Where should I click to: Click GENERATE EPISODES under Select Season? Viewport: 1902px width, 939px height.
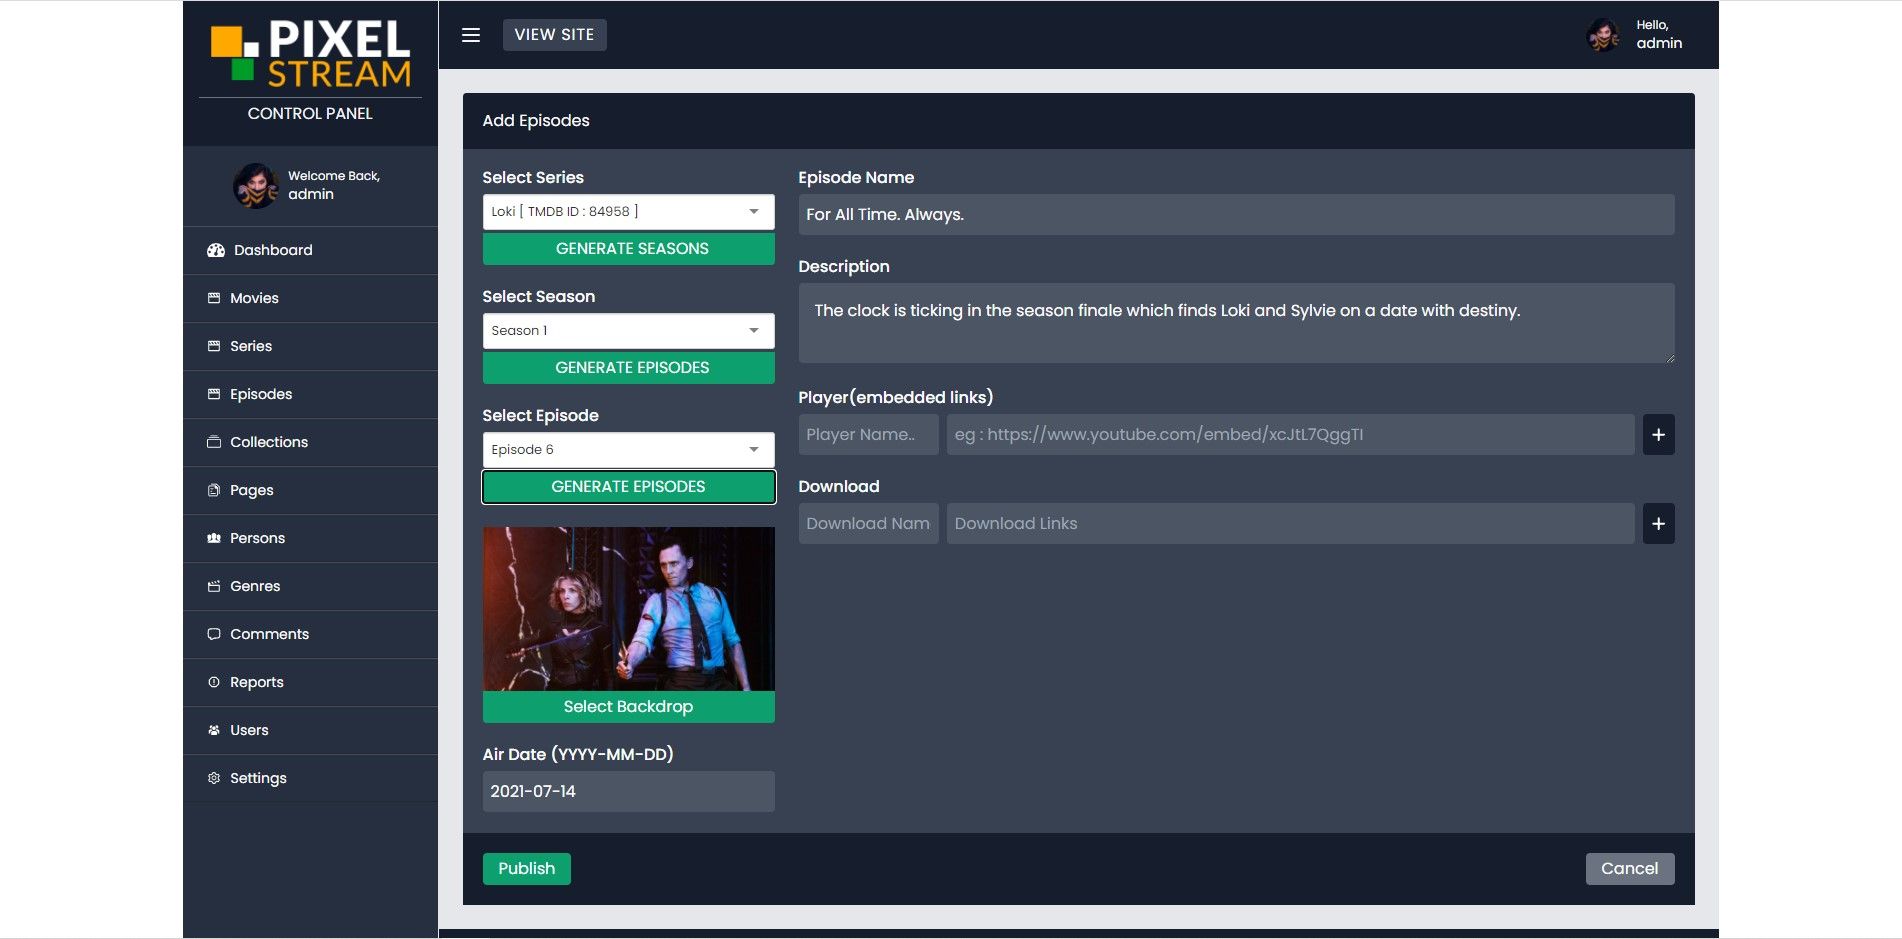pos(628,368)
